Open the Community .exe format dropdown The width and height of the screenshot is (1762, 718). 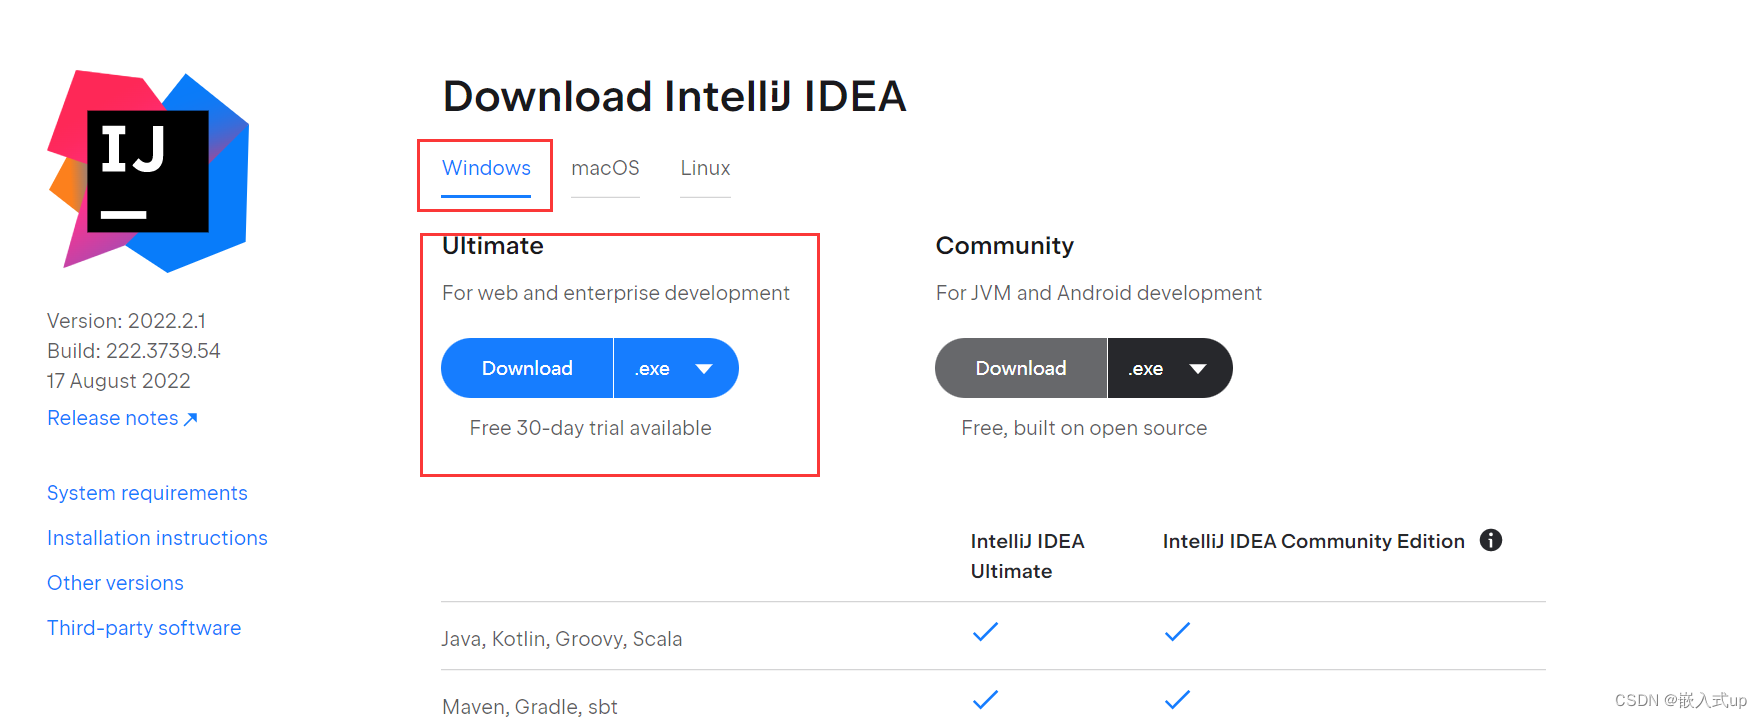[x=1170, y=368]
